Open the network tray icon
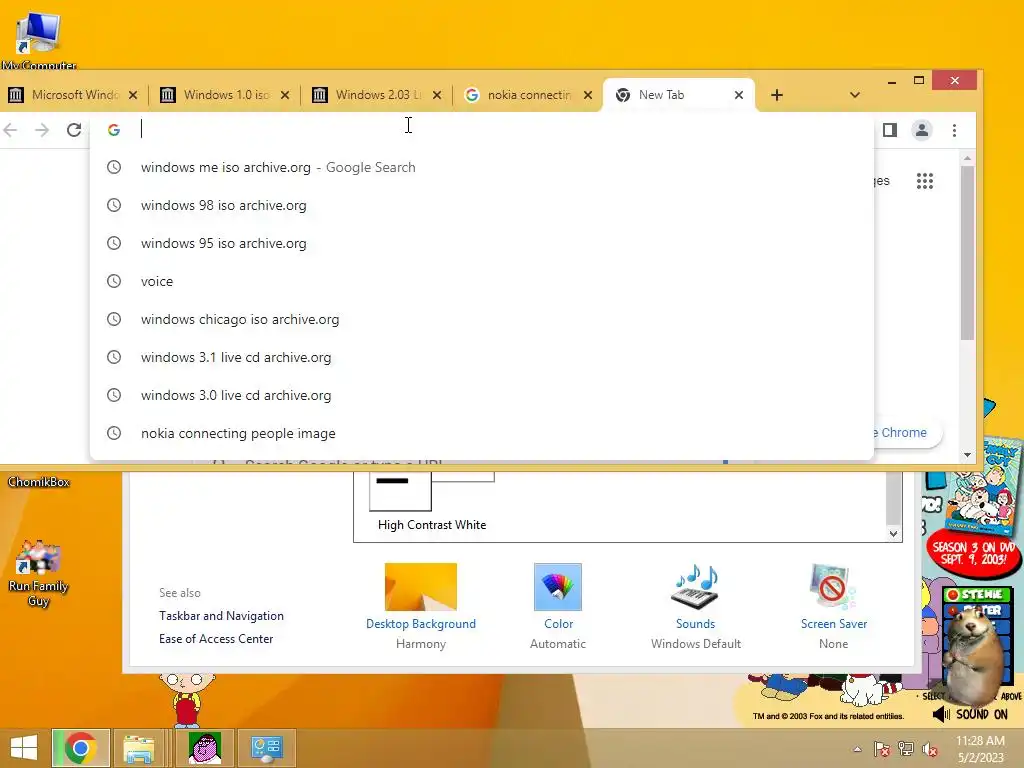This screenshot has width=1024, height=768. tap(906, 749)
